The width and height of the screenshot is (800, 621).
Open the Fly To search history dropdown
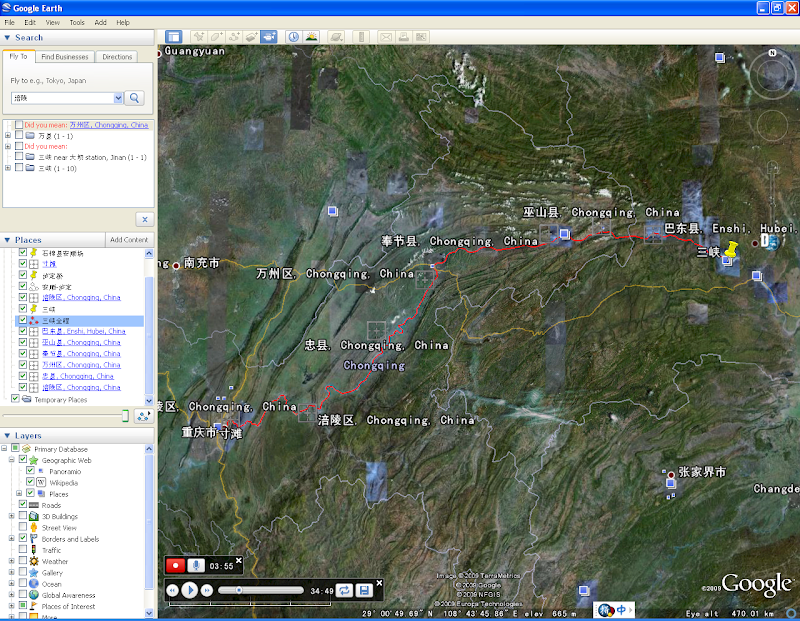coord(118,98)
